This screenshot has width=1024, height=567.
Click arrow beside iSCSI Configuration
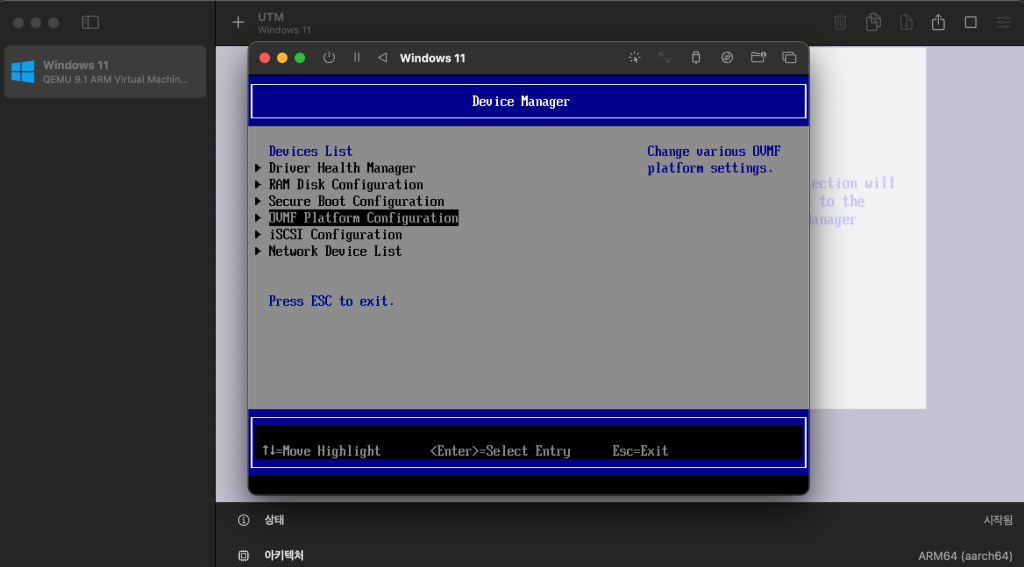tap(259, 235)
